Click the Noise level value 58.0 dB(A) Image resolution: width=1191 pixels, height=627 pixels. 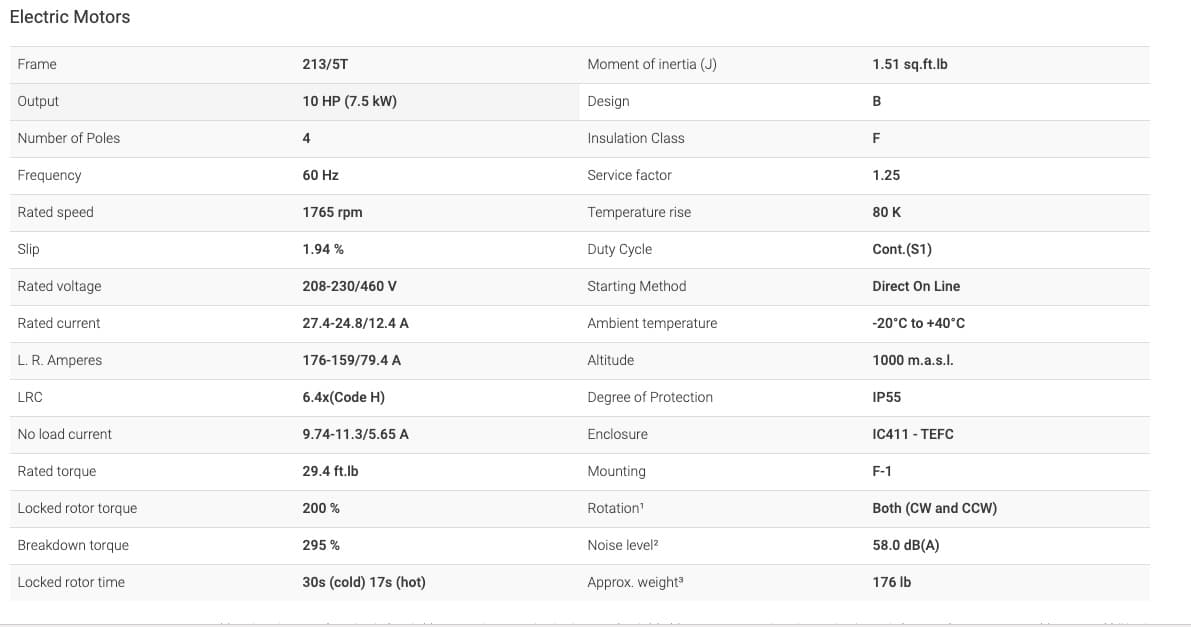(905, 546)
